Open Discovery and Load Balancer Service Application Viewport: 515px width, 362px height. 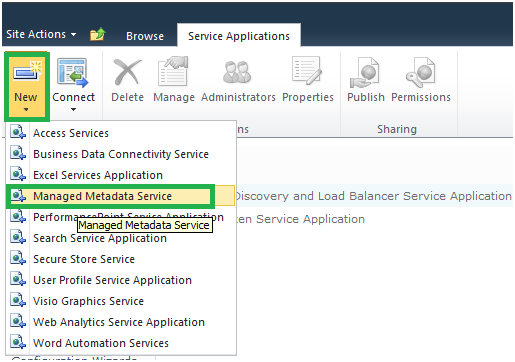374,196
